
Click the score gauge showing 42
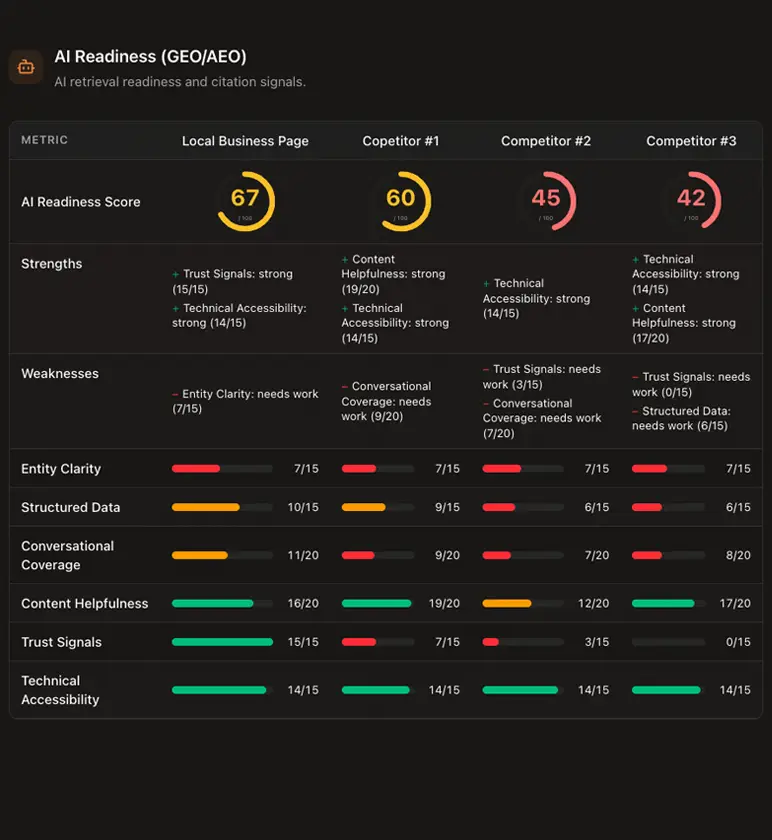[x=691, y=201]
